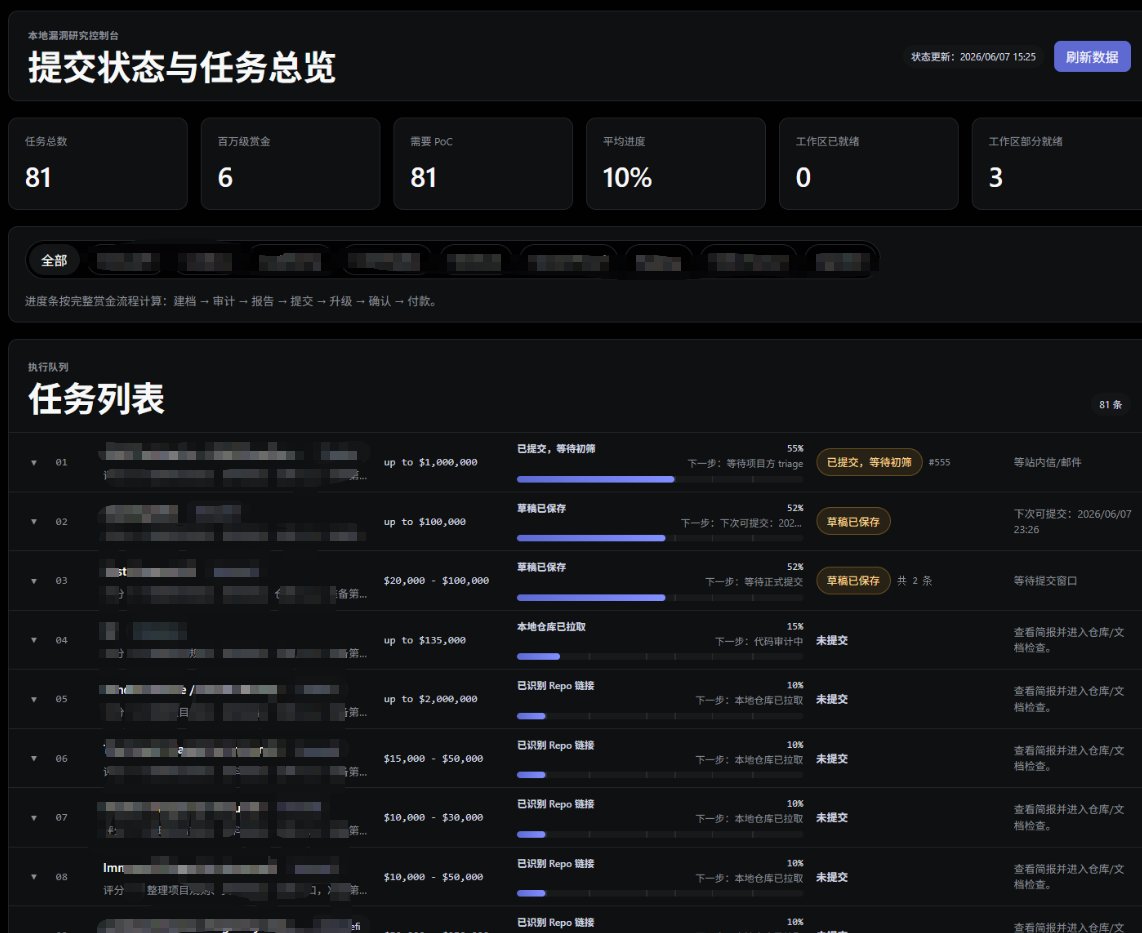Click the 下次可提交 date note in row 02's last column
The width and height of the screenshot is (1142, 933).
coord(1072,521)
